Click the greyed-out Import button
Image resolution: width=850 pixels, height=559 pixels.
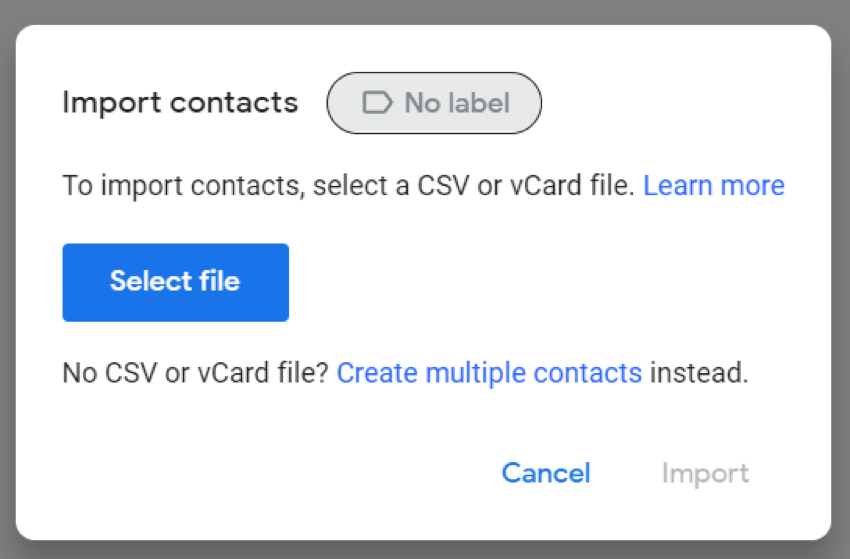(x=705, y=473)
